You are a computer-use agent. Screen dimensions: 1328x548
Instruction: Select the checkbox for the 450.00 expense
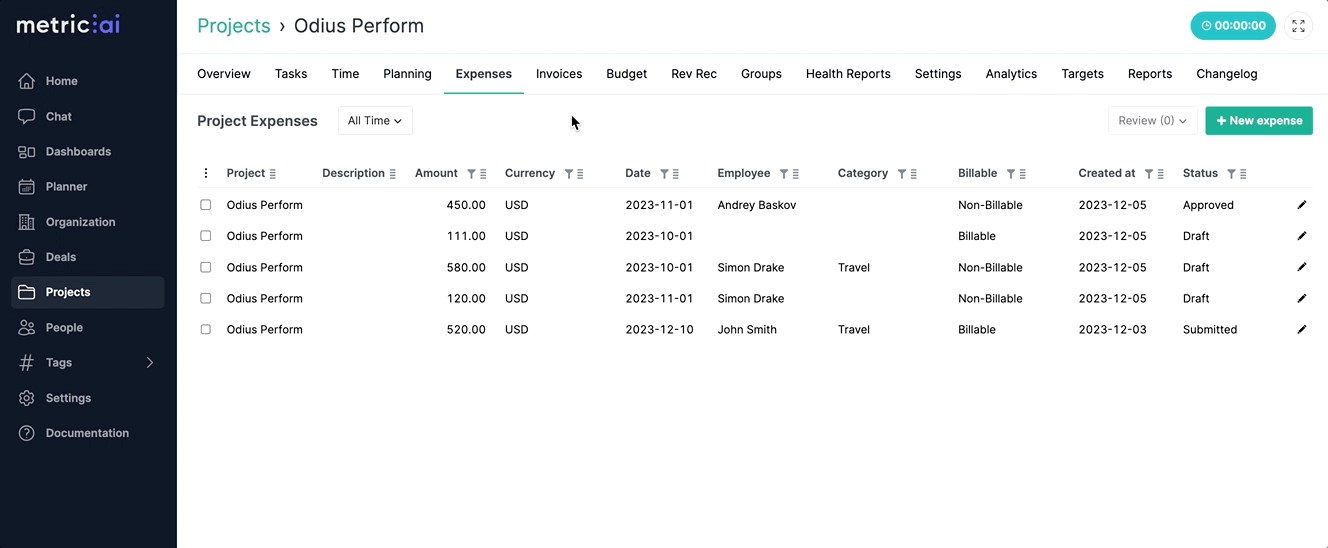[x=206, y=205]
